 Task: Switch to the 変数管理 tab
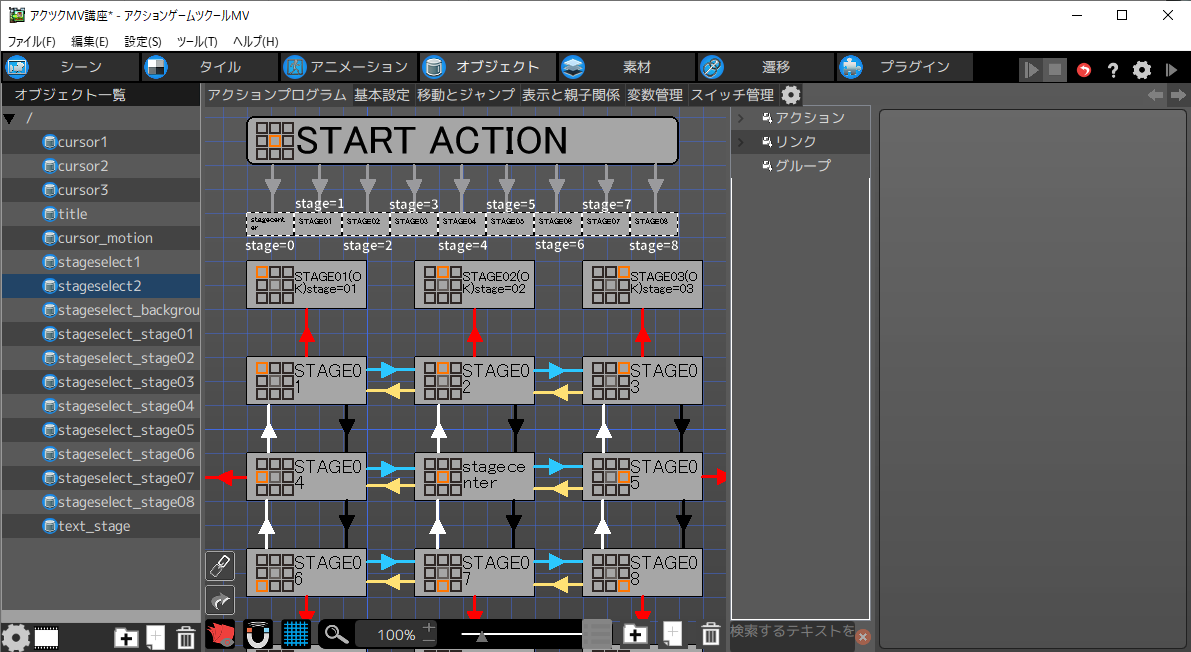pos(655,95)
